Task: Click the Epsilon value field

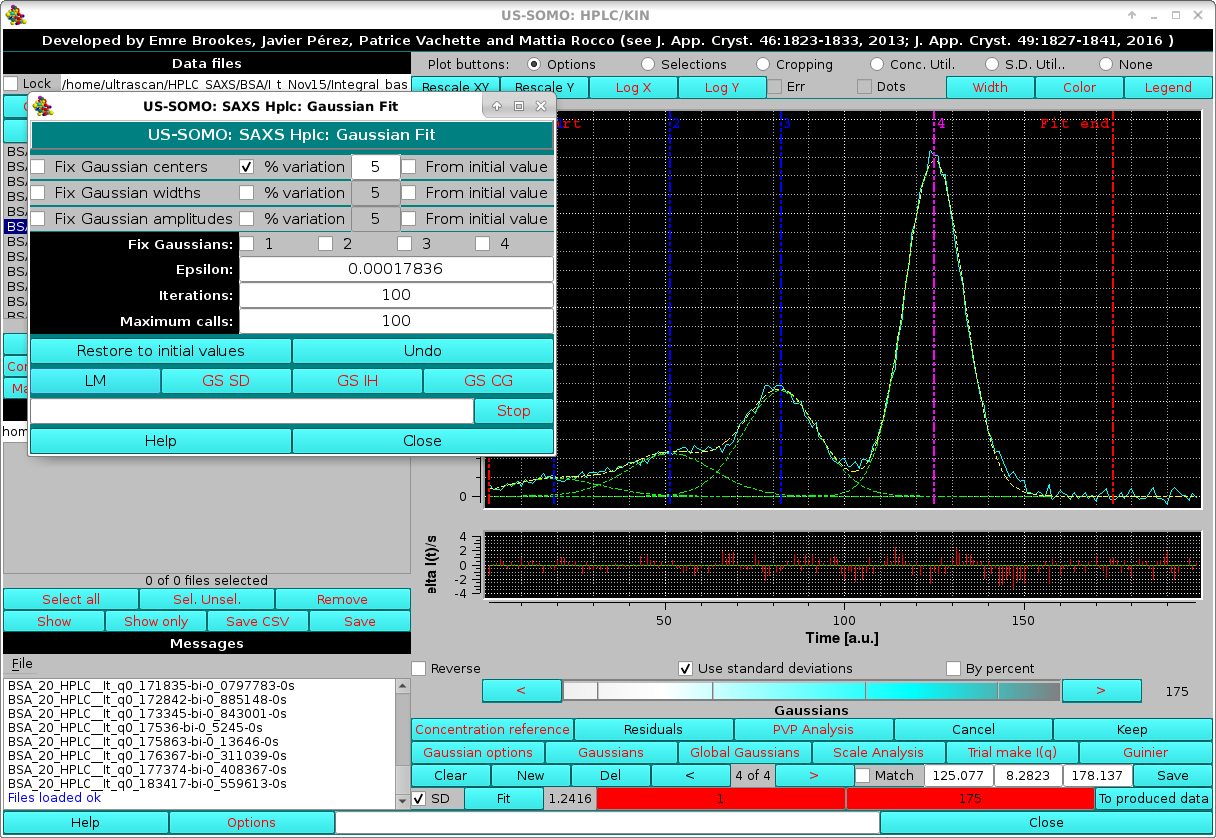Action: click(x=395, y=268)
